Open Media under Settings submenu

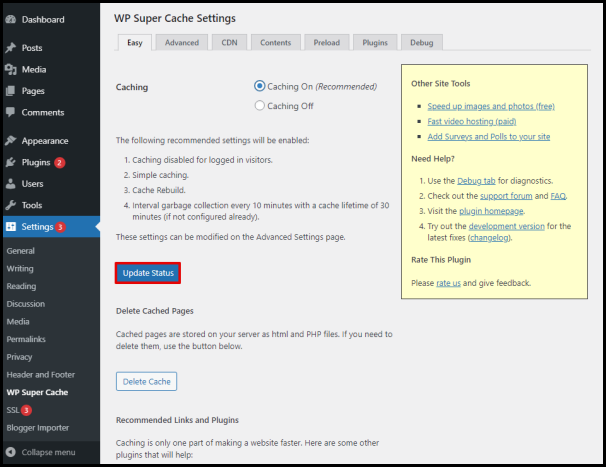click(x=18, y=322)
